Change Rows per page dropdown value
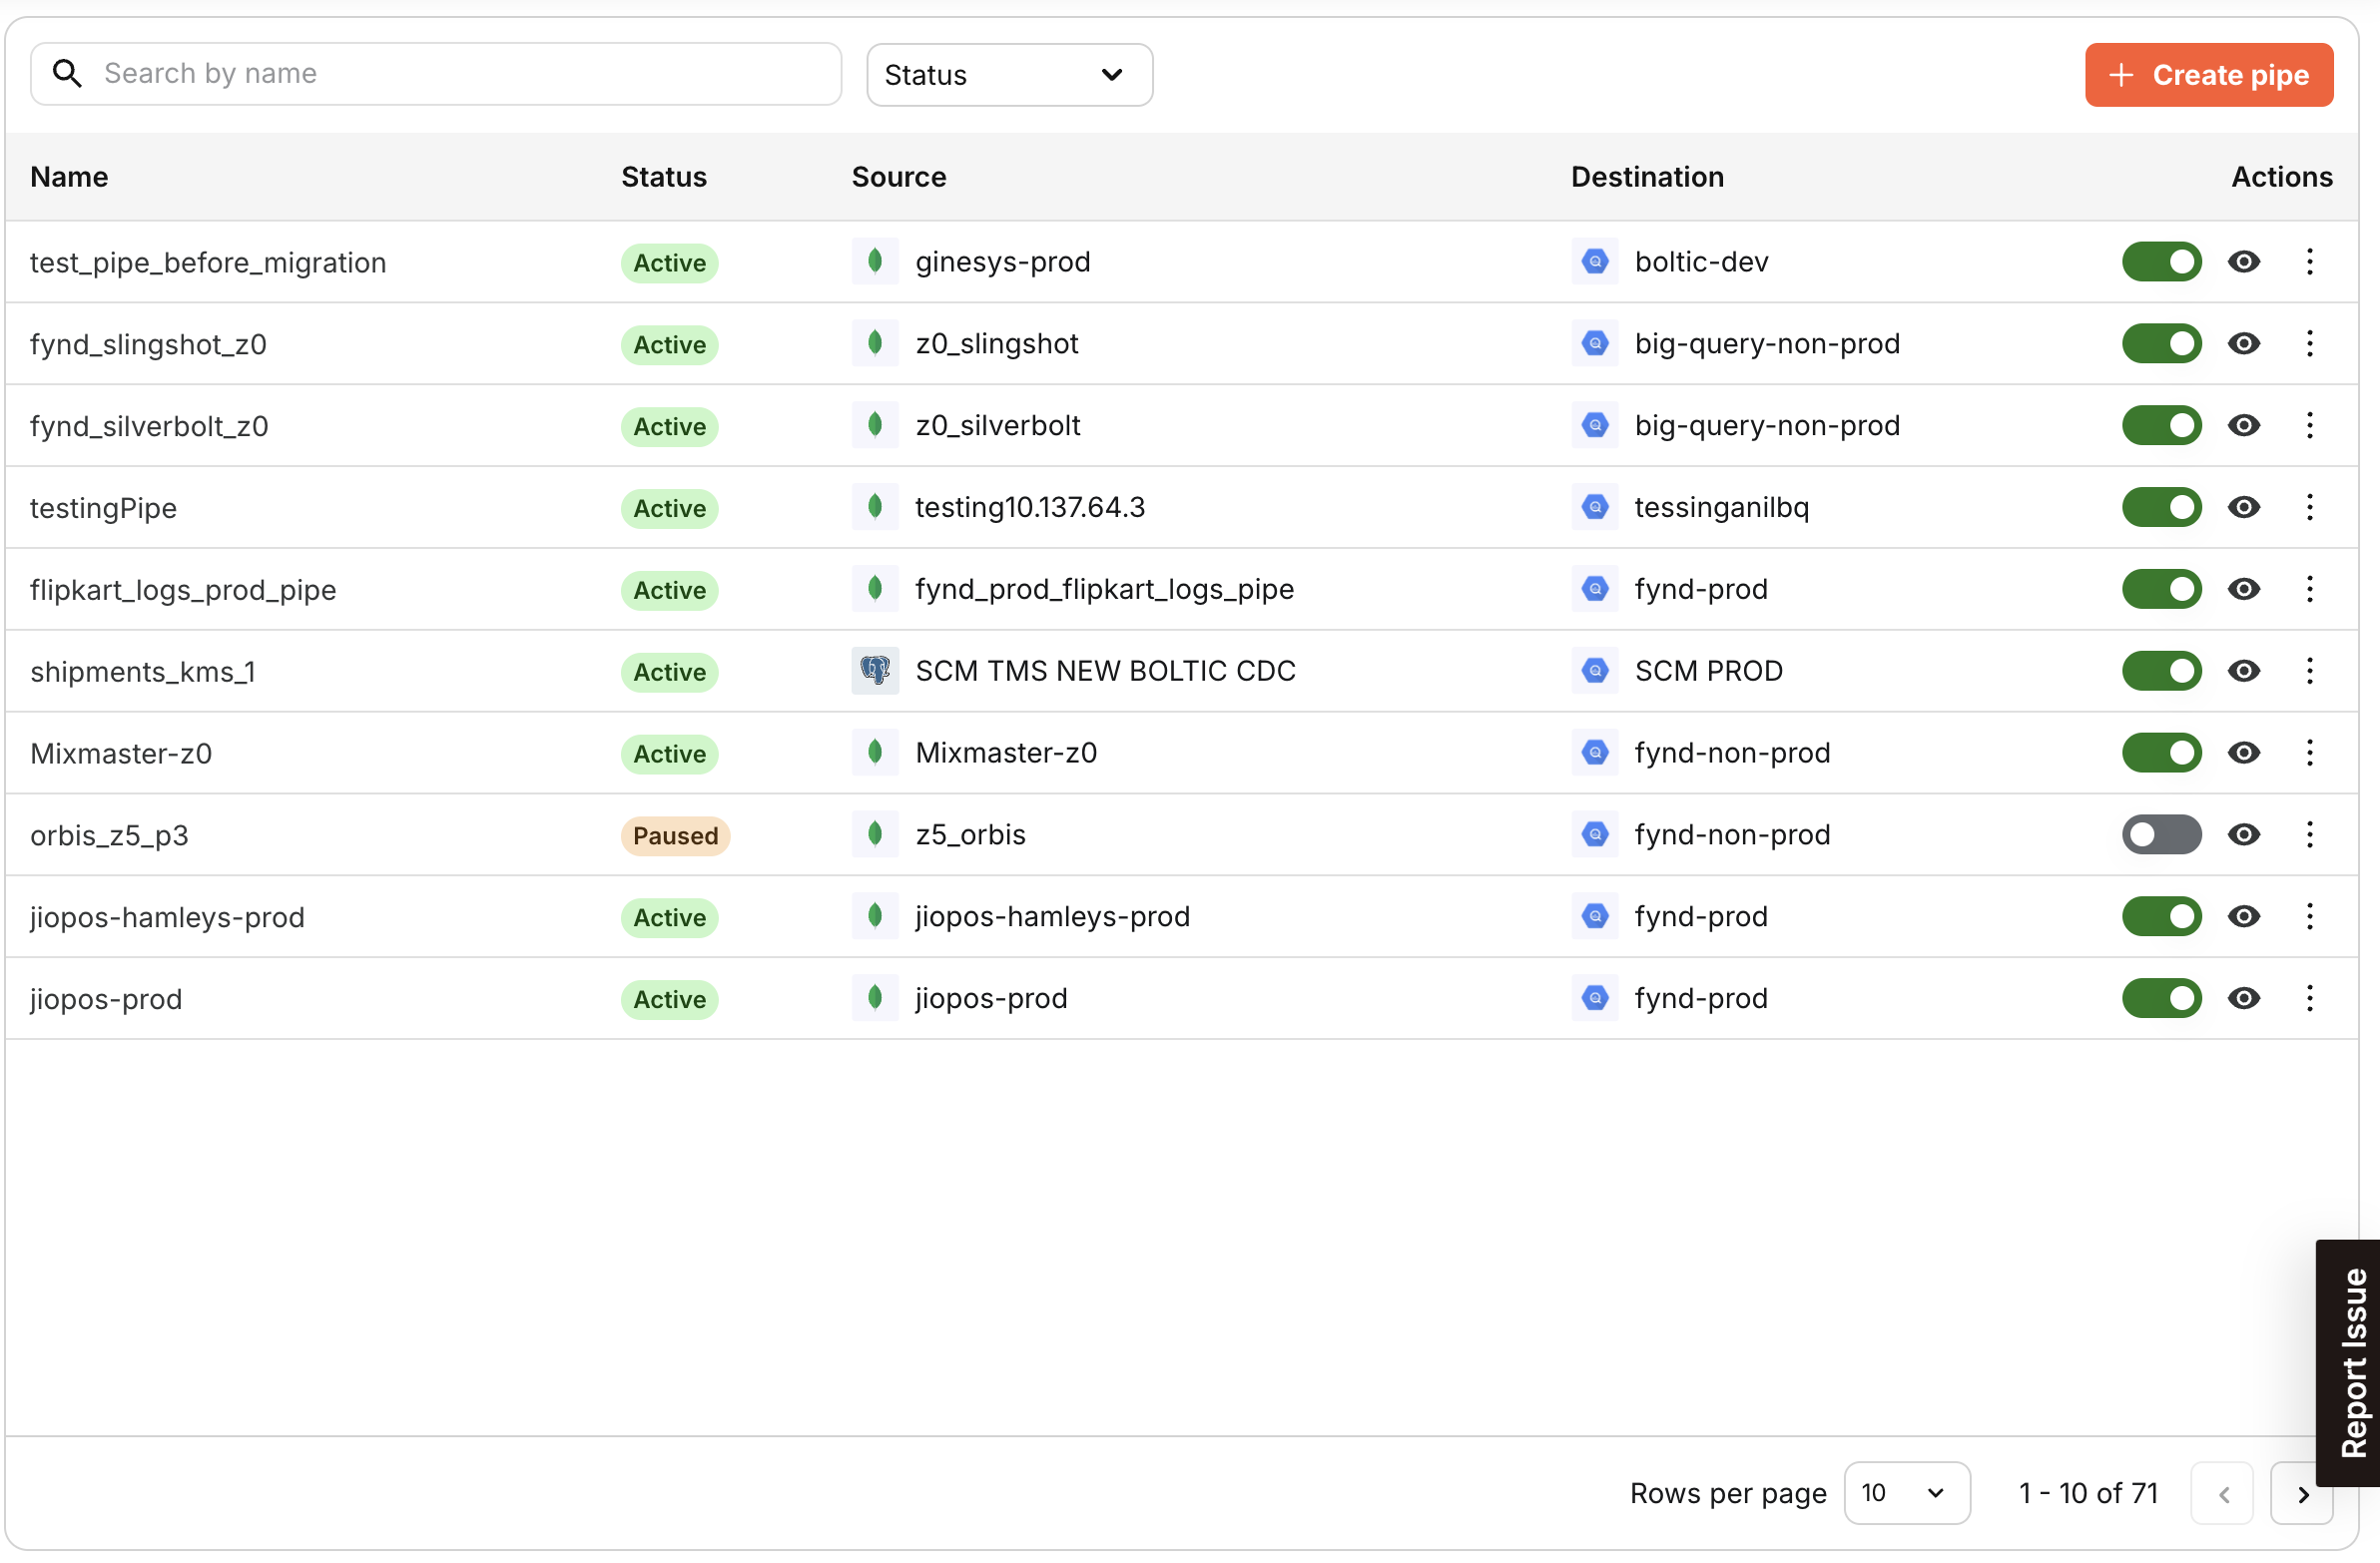This screenshot has width=2380, height=1563. tap(1906, 1494)
